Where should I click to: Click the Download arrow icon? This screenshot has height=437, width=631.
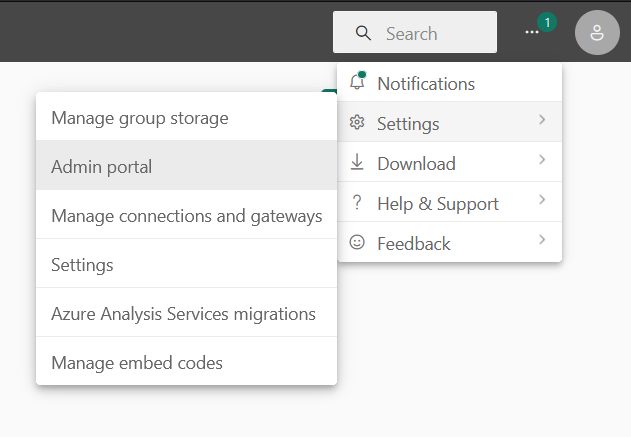[357, 162]
